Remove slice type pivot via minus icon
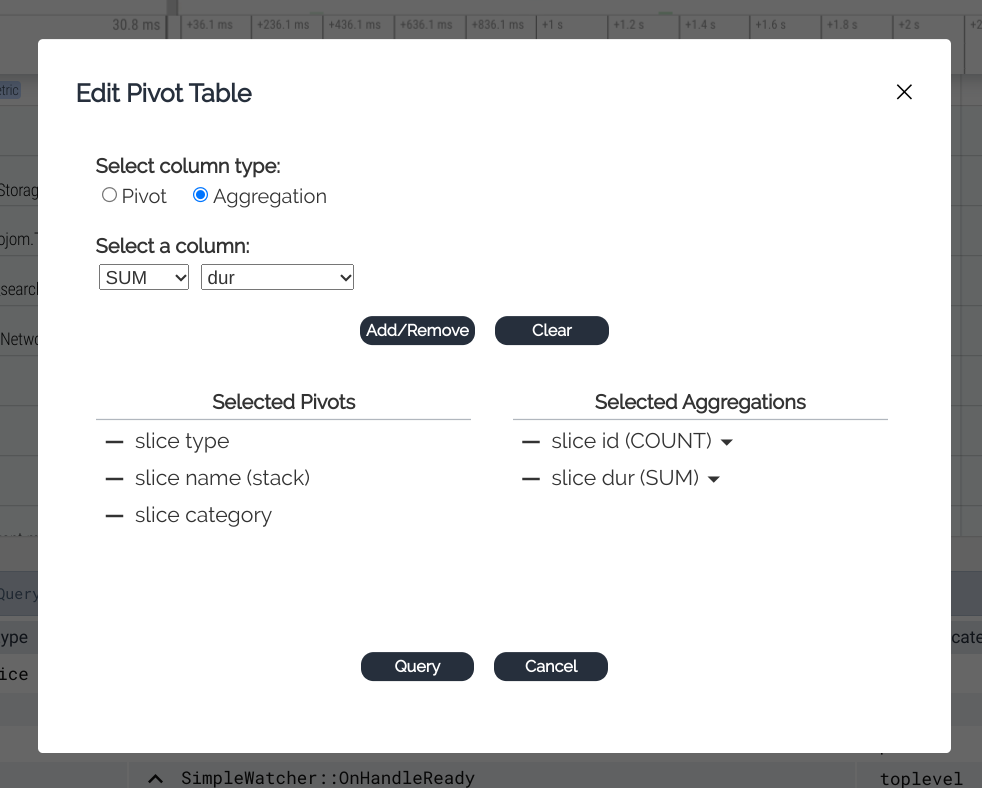982x788 pixels. tap(114, 441)
